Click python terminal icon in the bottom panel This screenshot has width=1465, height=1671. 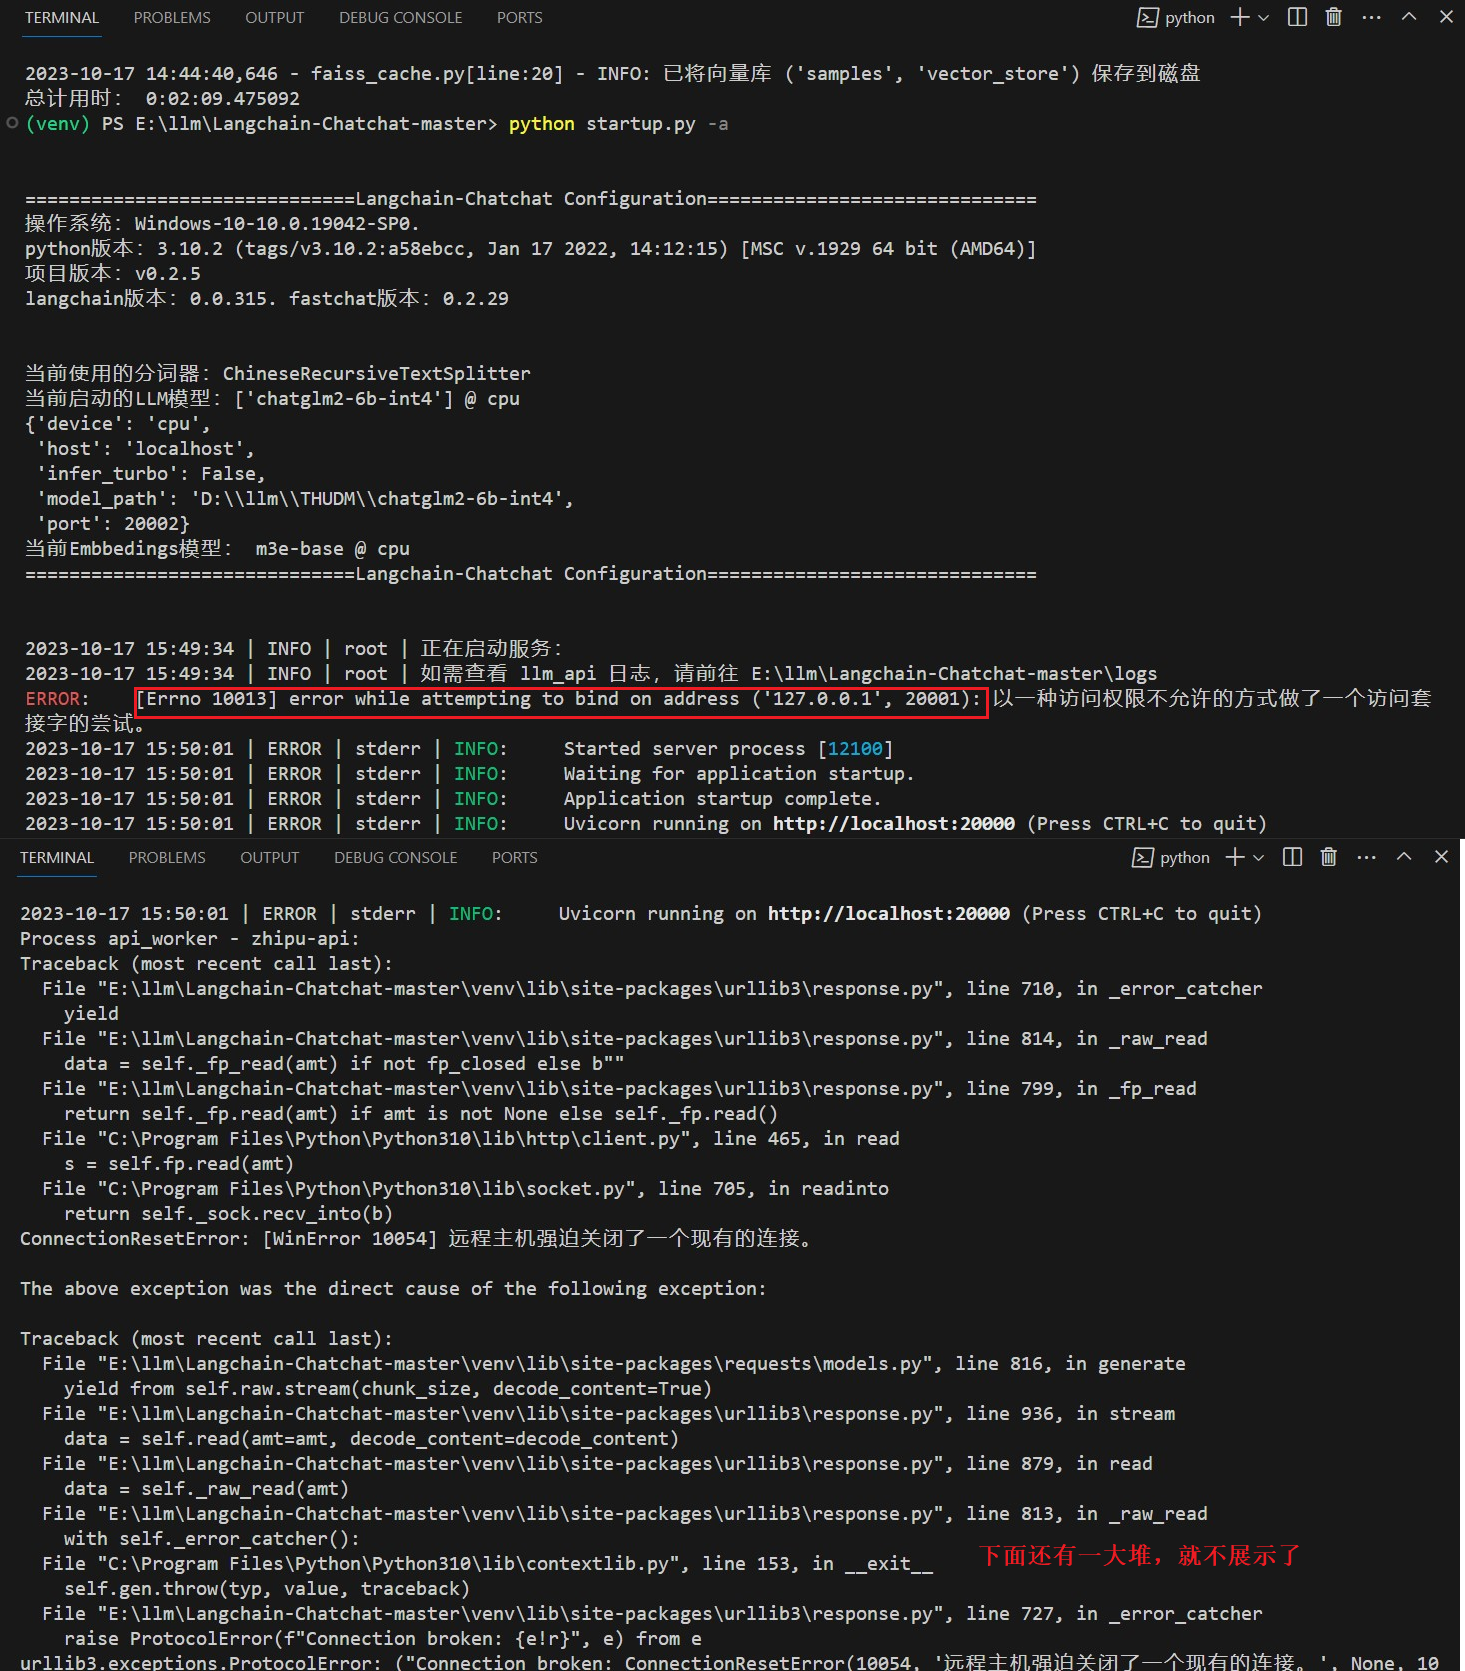(x=1143, y=858)
